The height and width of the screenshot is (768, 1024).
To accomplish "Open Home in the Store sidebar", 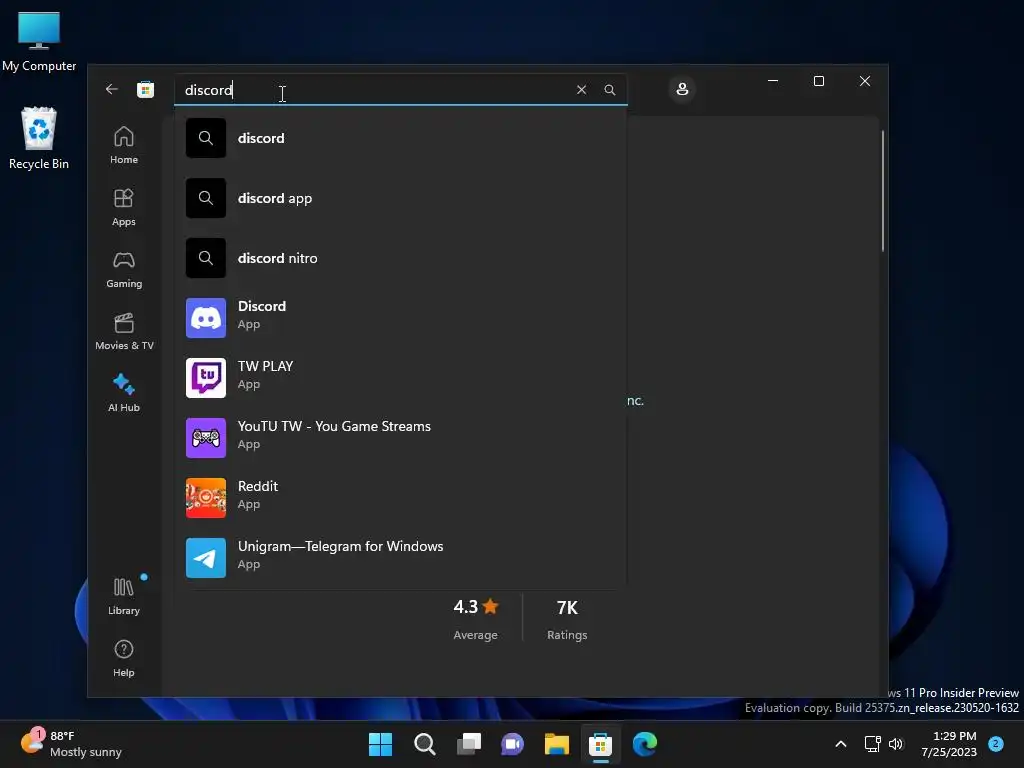I will 123,145.
